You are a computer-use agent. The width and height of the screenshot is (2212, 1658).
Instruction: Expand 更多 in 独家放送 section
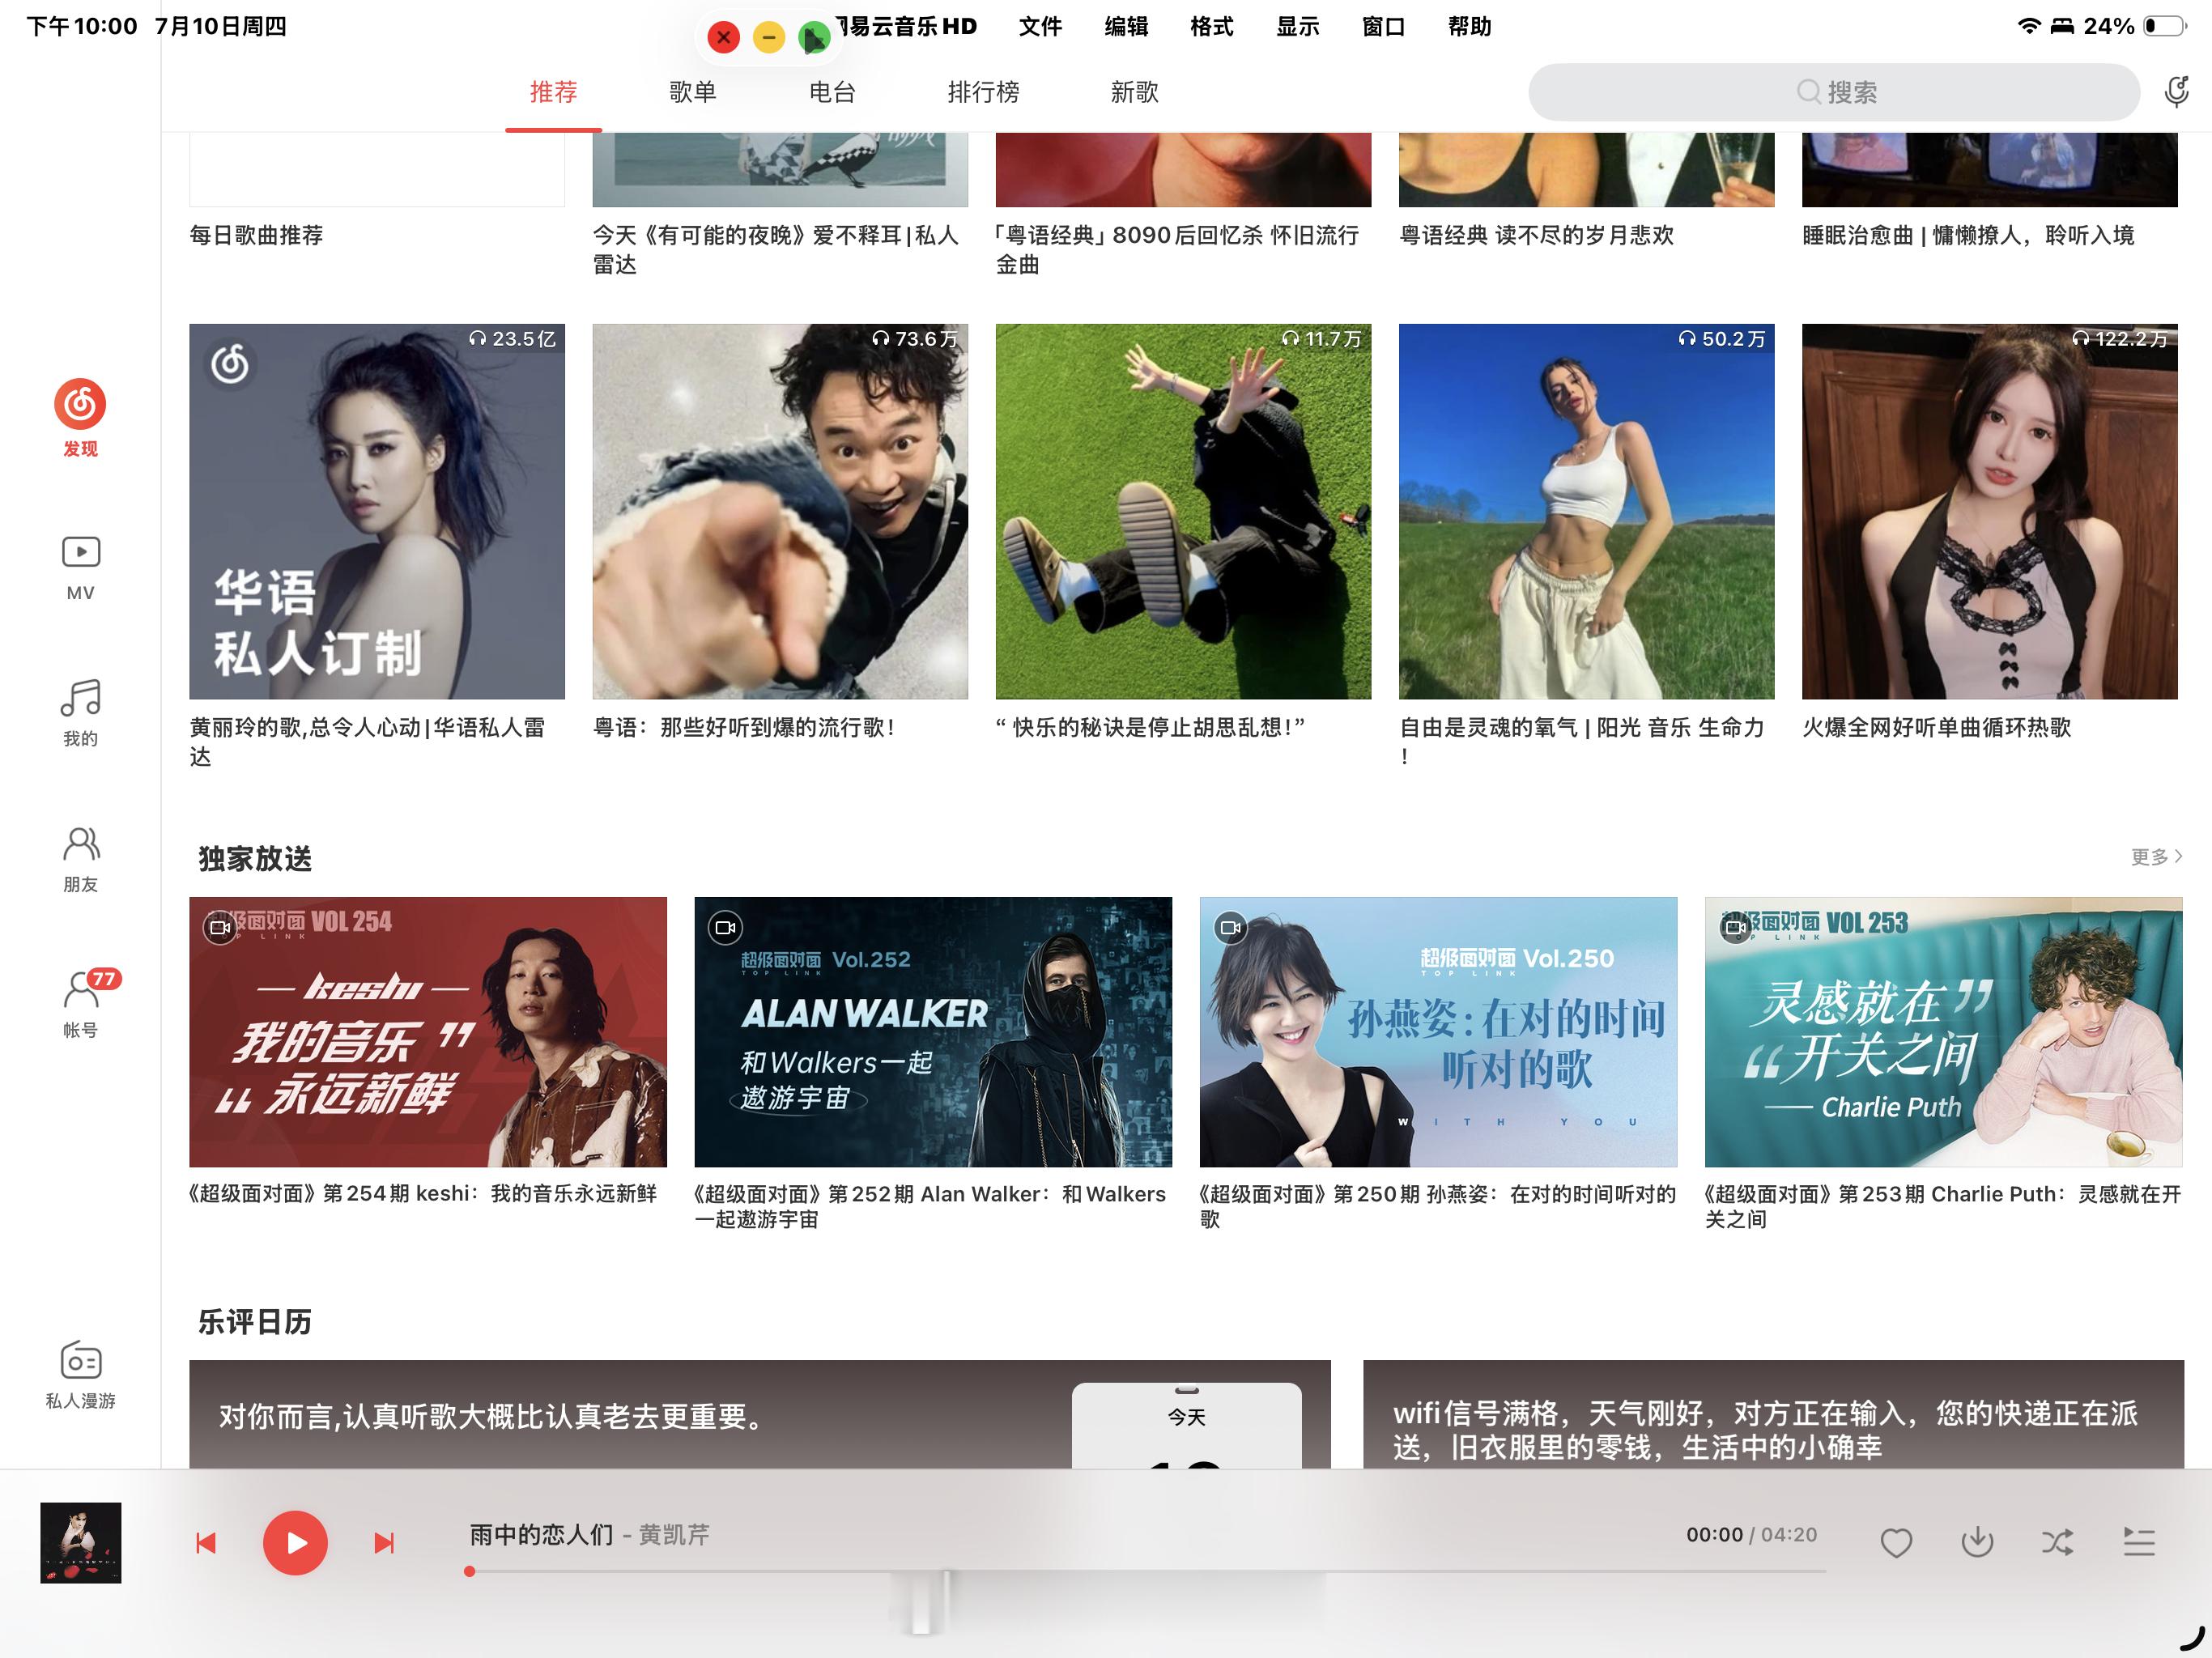[2156, 857]
